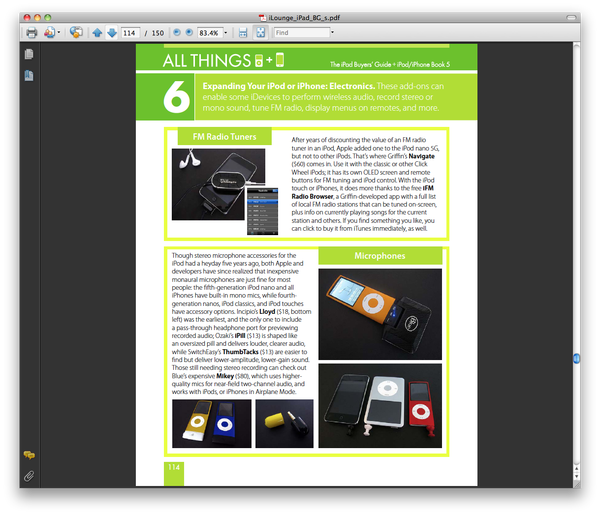Toggle toolbar with the title bar pill button
This screenshot has width=600, height=515.
tap(571, 18)
